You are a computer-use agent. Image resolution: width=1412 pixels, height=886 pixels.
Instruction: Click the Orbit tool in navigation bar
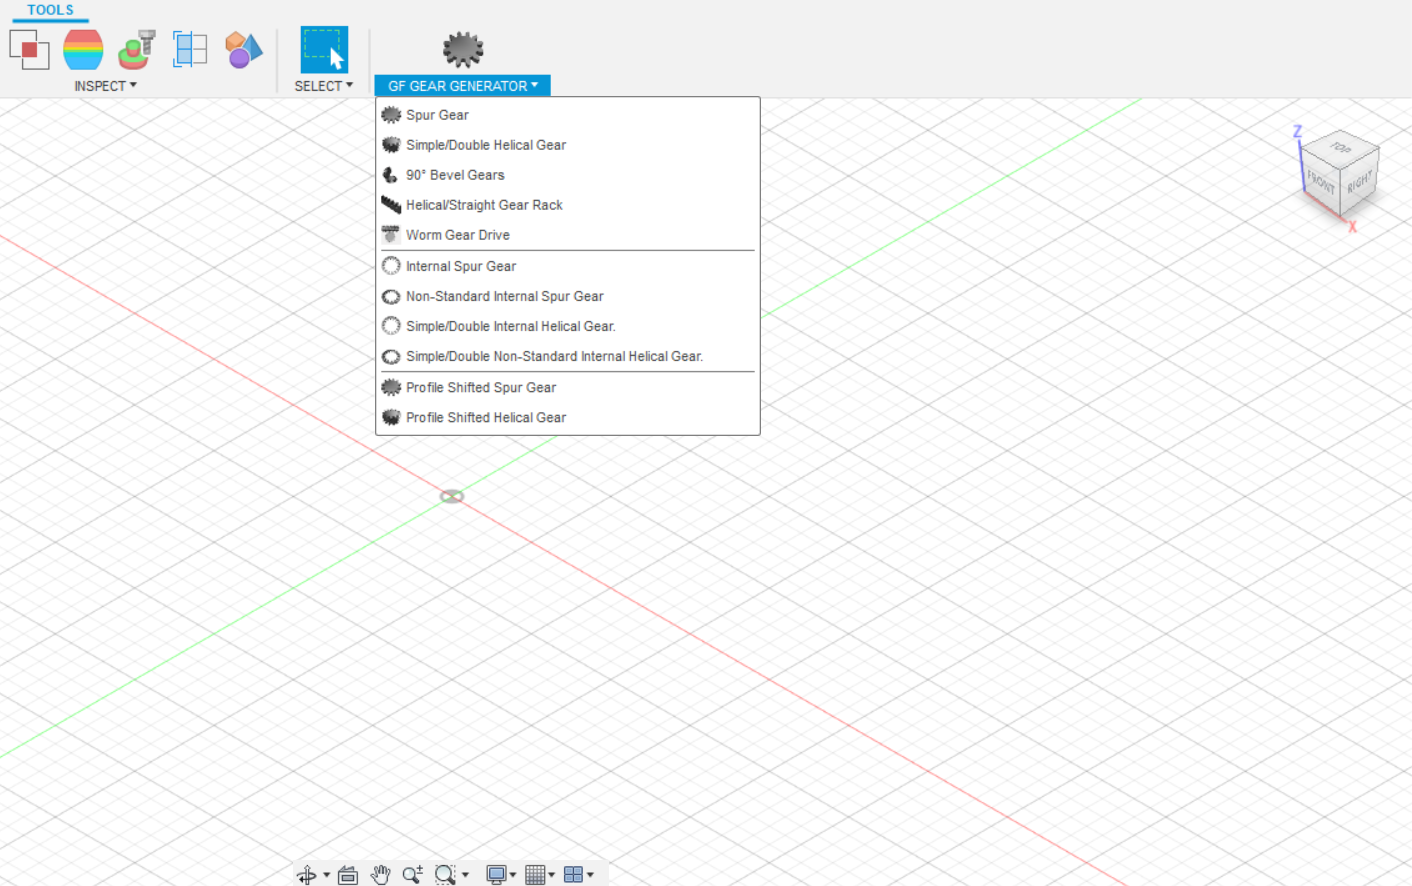[x=307, y=875]
